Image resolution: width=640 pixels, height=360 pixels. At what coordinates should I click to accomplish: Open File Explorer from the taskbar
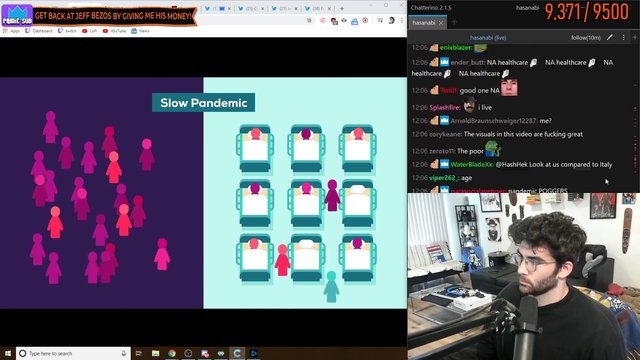pyautogui.click(x=156, y=353)
